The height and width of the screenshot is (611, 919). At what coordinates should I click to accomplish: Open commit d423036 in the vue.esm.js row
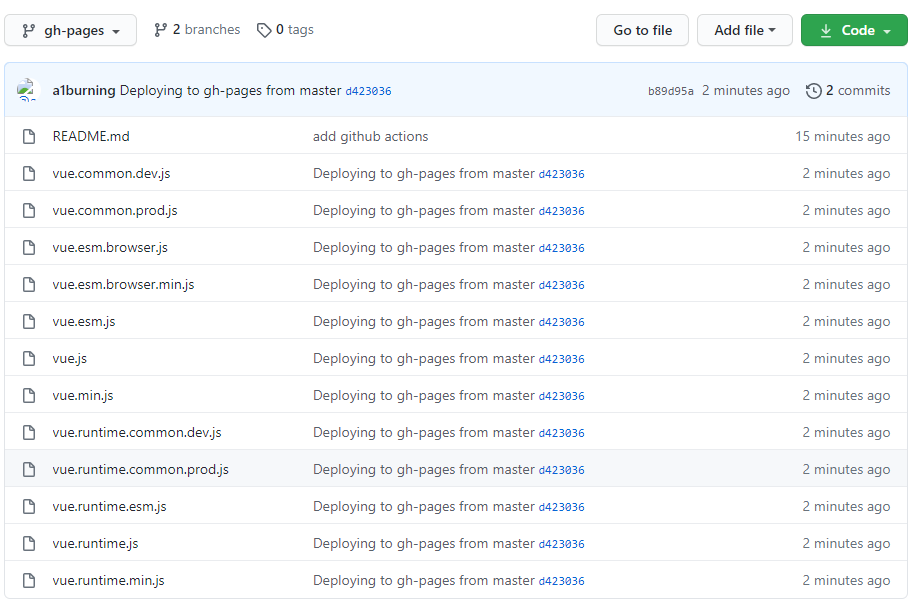coord(561,322)
